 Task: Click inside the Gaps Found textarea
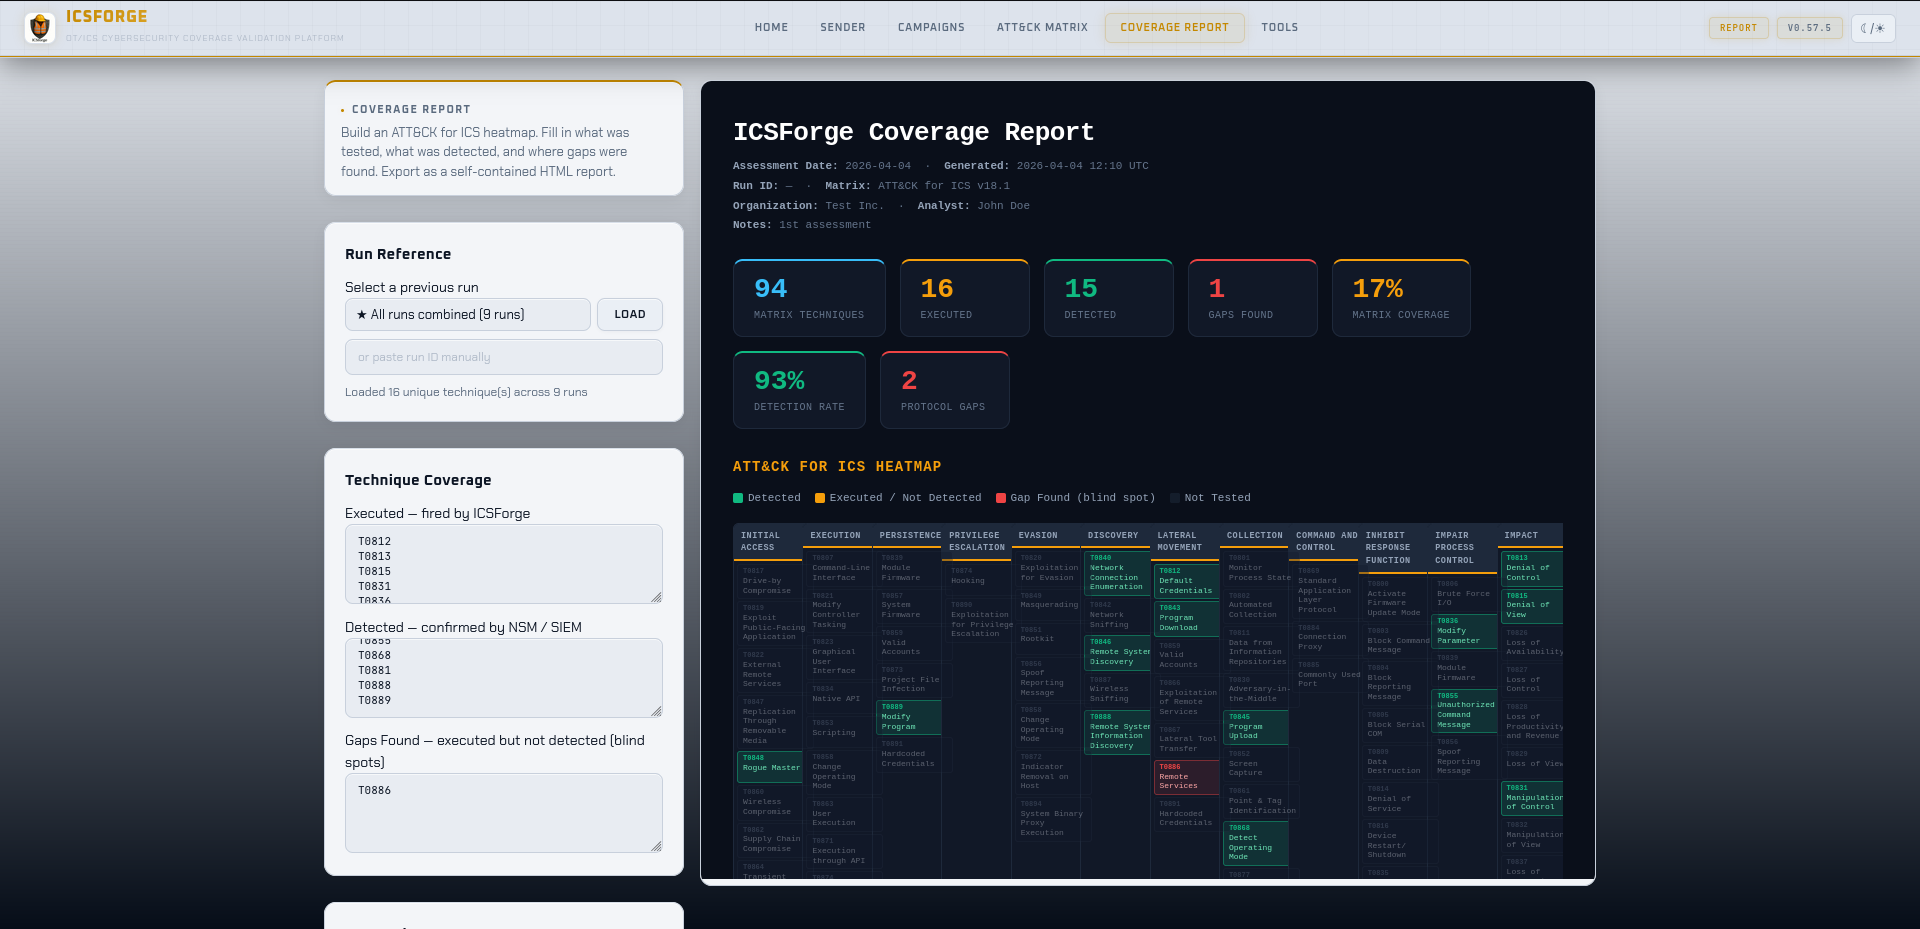coord(503,812)
